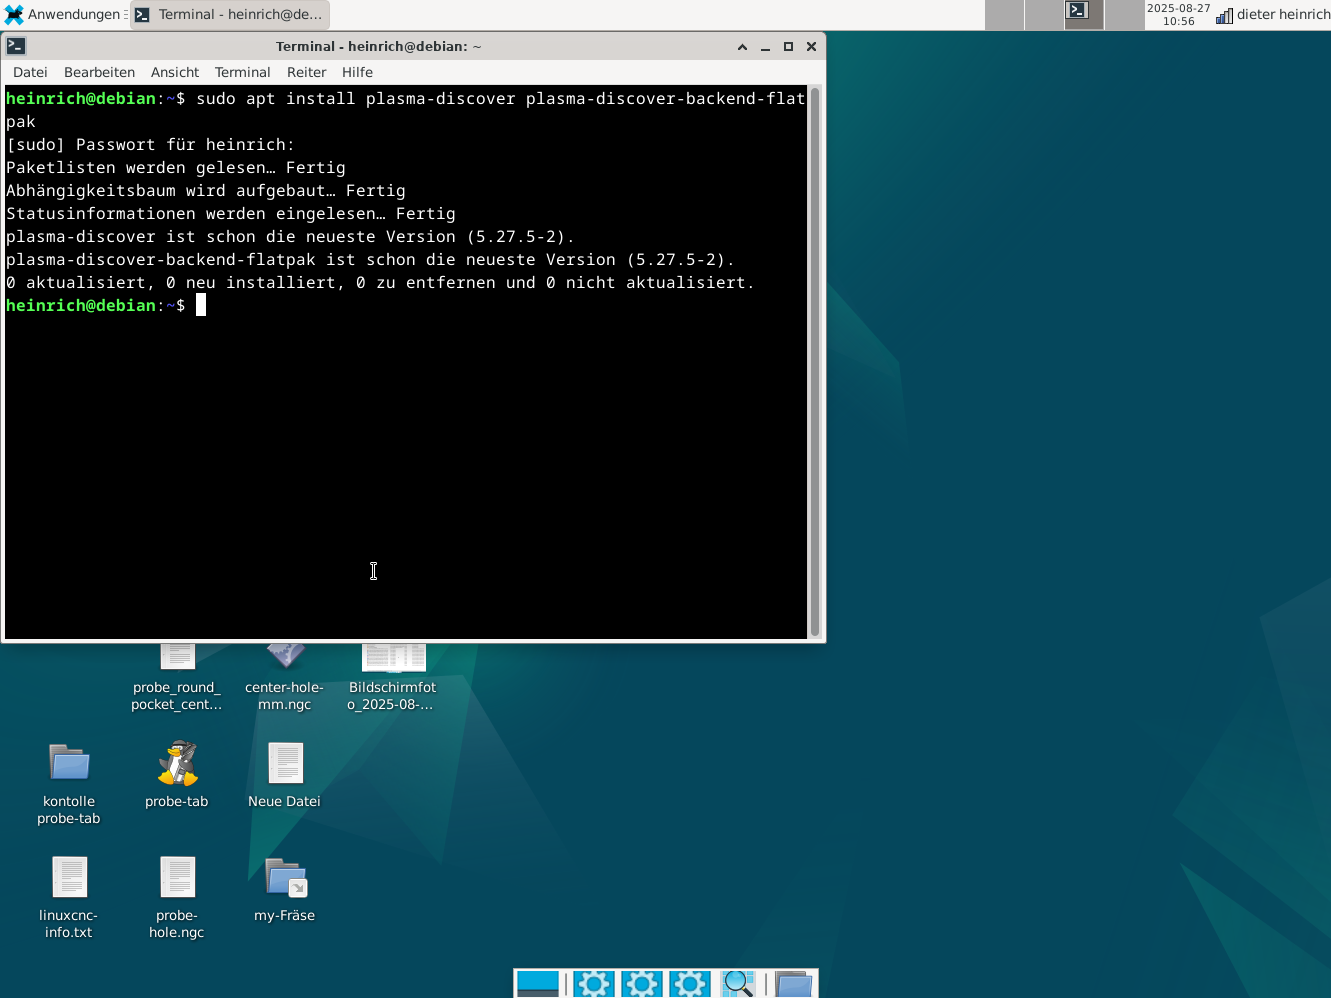Click the terminal vertical scrollbar
The width and height of the screenshot is (1331, 998).
click(x=815, y=362)
